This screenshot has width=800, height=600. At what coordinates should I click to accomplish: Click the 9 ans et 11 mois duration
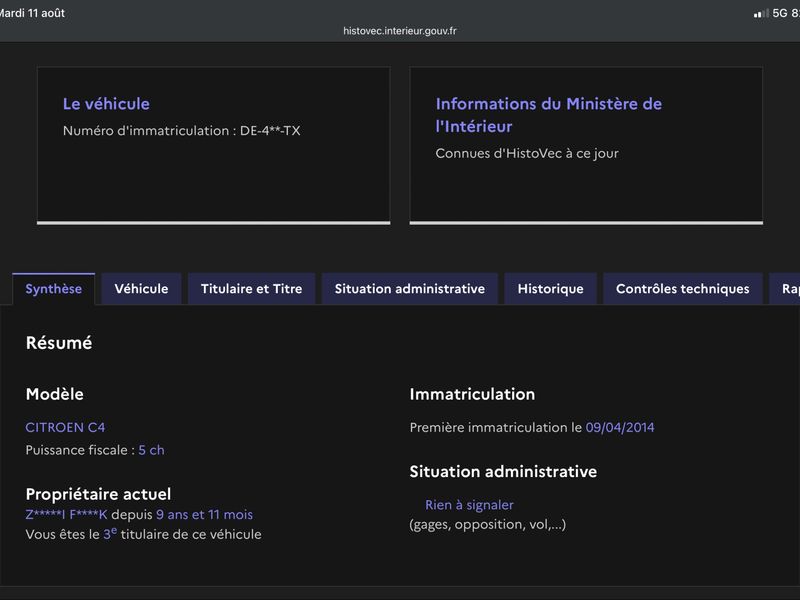(x=205, y=514)
